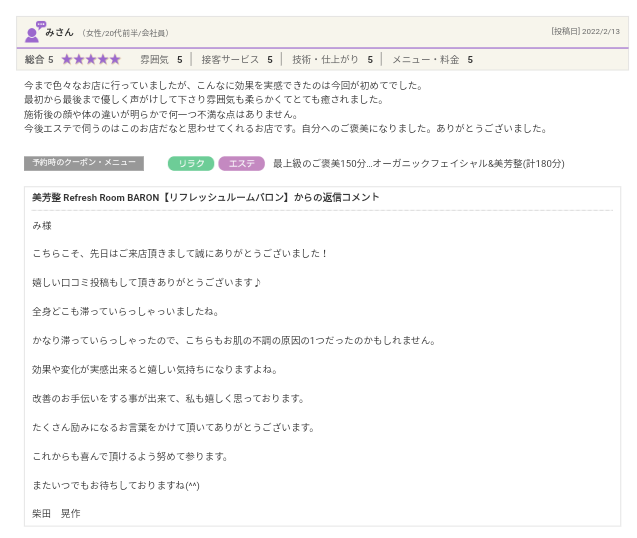Click the middle star of the rating
Image resolution: width=637 pixels, height=538 pixels.
coord(91,60)
